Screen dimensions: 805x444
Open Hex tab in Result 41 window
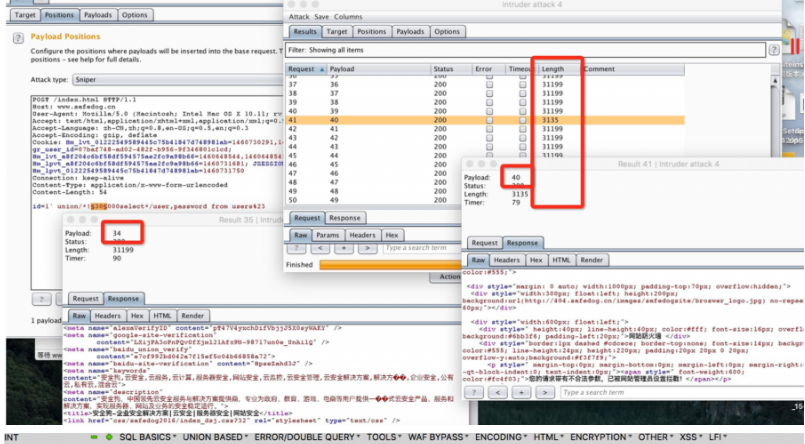(x=535, y=260)
